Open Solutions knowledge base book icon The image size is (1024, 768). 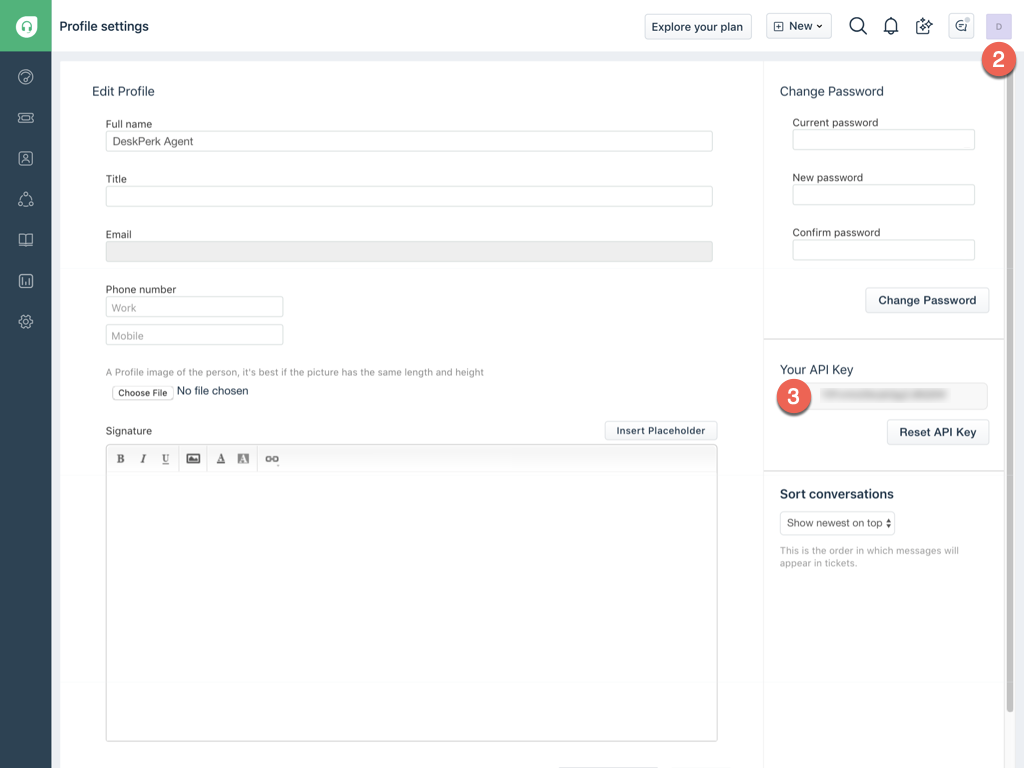26,240
